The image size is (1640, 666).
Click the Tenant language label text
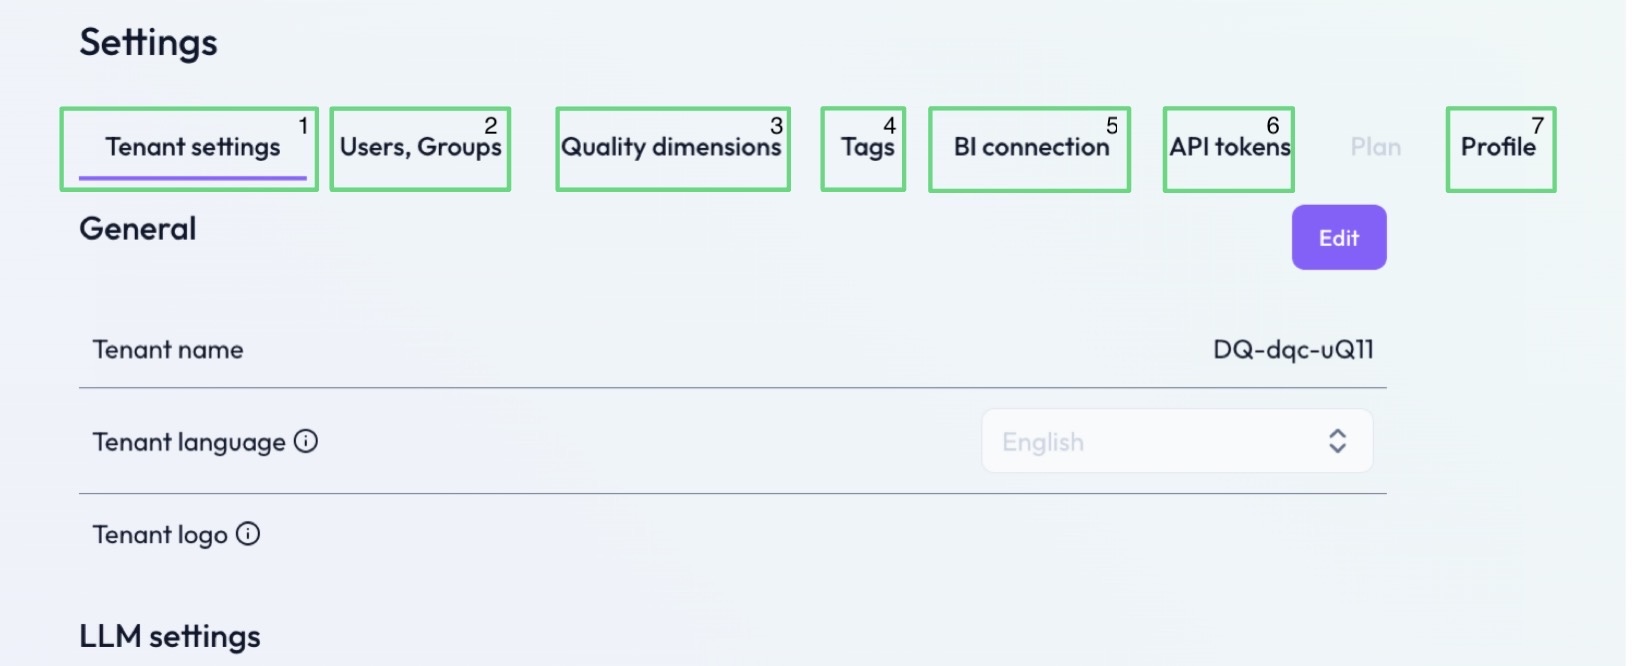coord(189,442)
